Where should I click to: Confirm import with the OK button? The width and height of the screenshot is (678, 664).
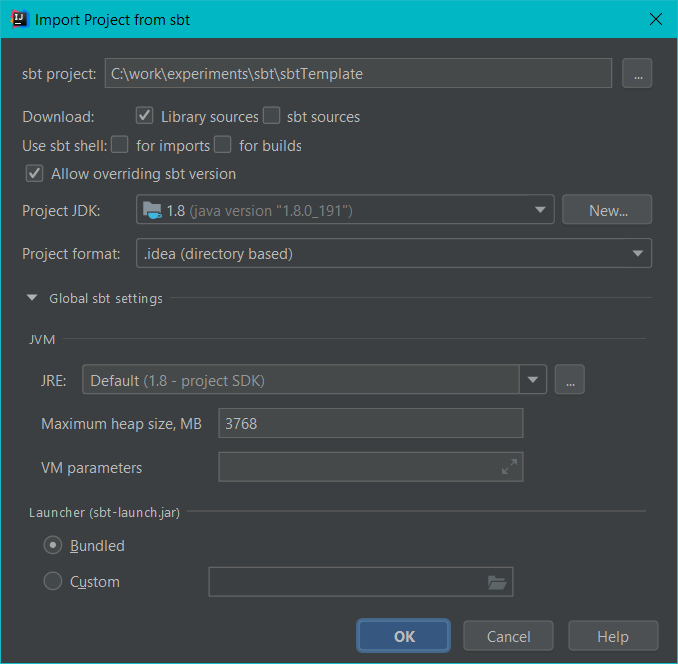[404, 636]
